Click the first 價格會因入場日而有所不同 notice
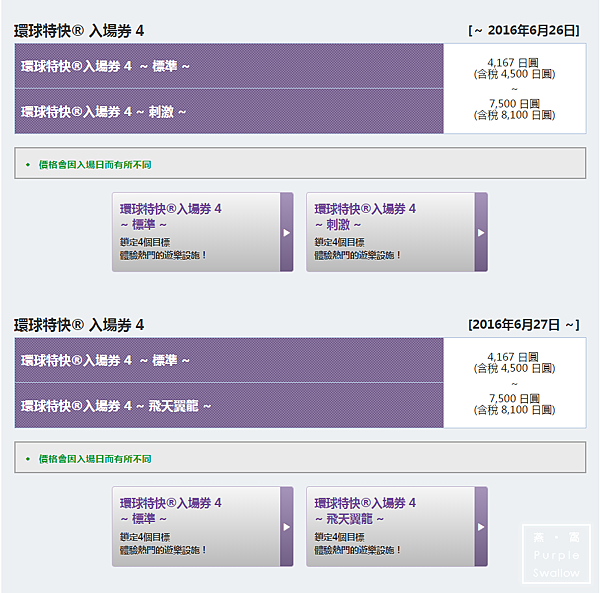Viewport: 600px width, 593px height. 300,163
